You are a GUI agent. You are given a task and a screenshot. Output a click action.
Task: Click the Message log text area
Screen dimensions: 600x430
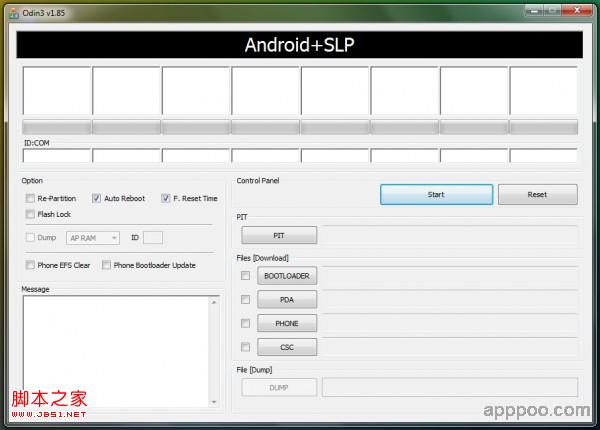click(x=116, y=352)
